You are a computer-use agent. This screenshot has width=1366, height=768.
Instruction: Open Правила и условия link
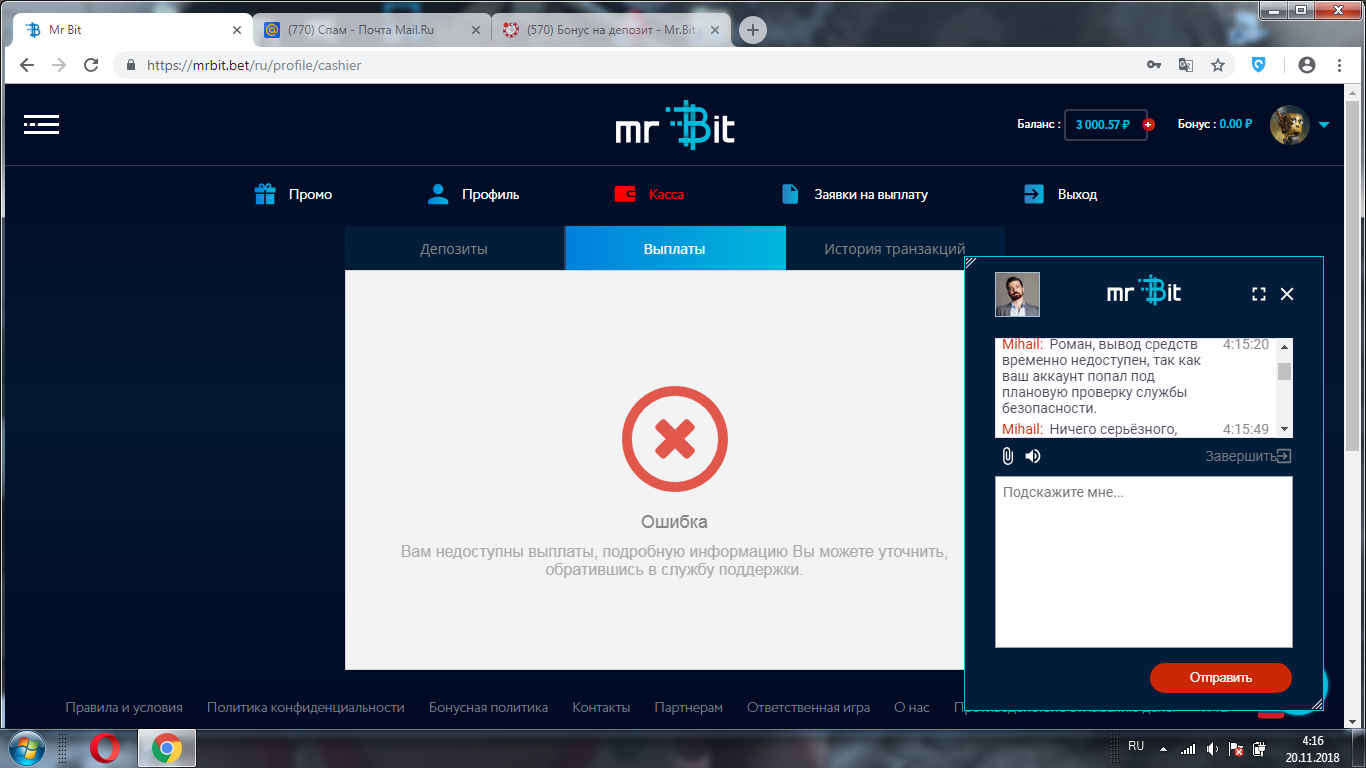(x=124, y=707)
